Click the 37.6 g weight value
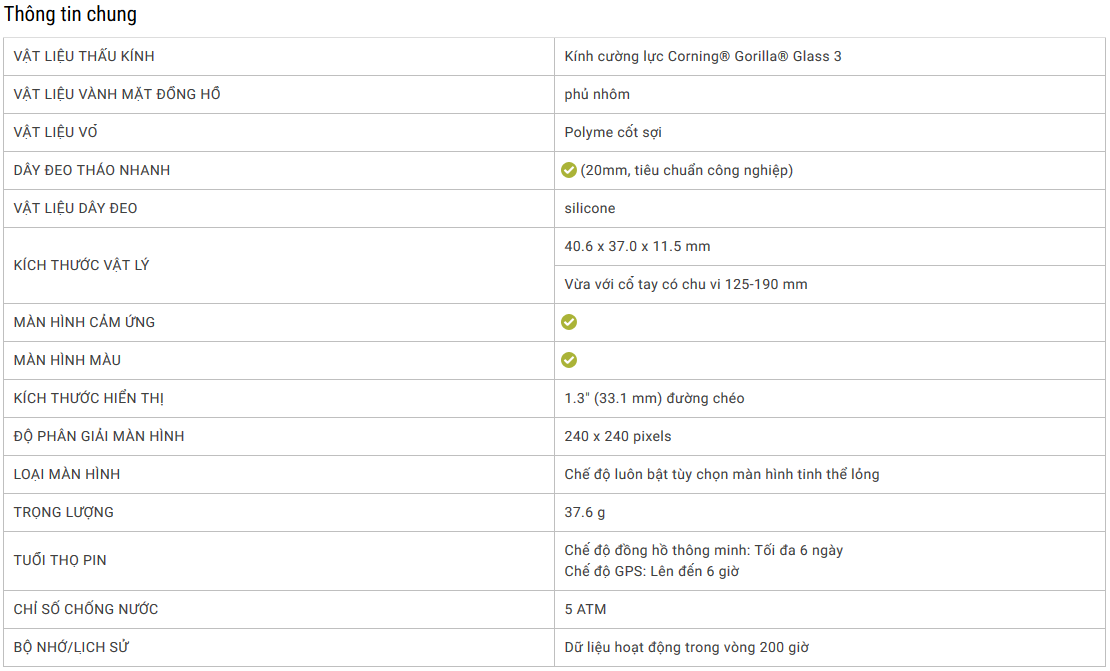The width and height of the screenshot is (1110, 671). (x=585, y=512)
